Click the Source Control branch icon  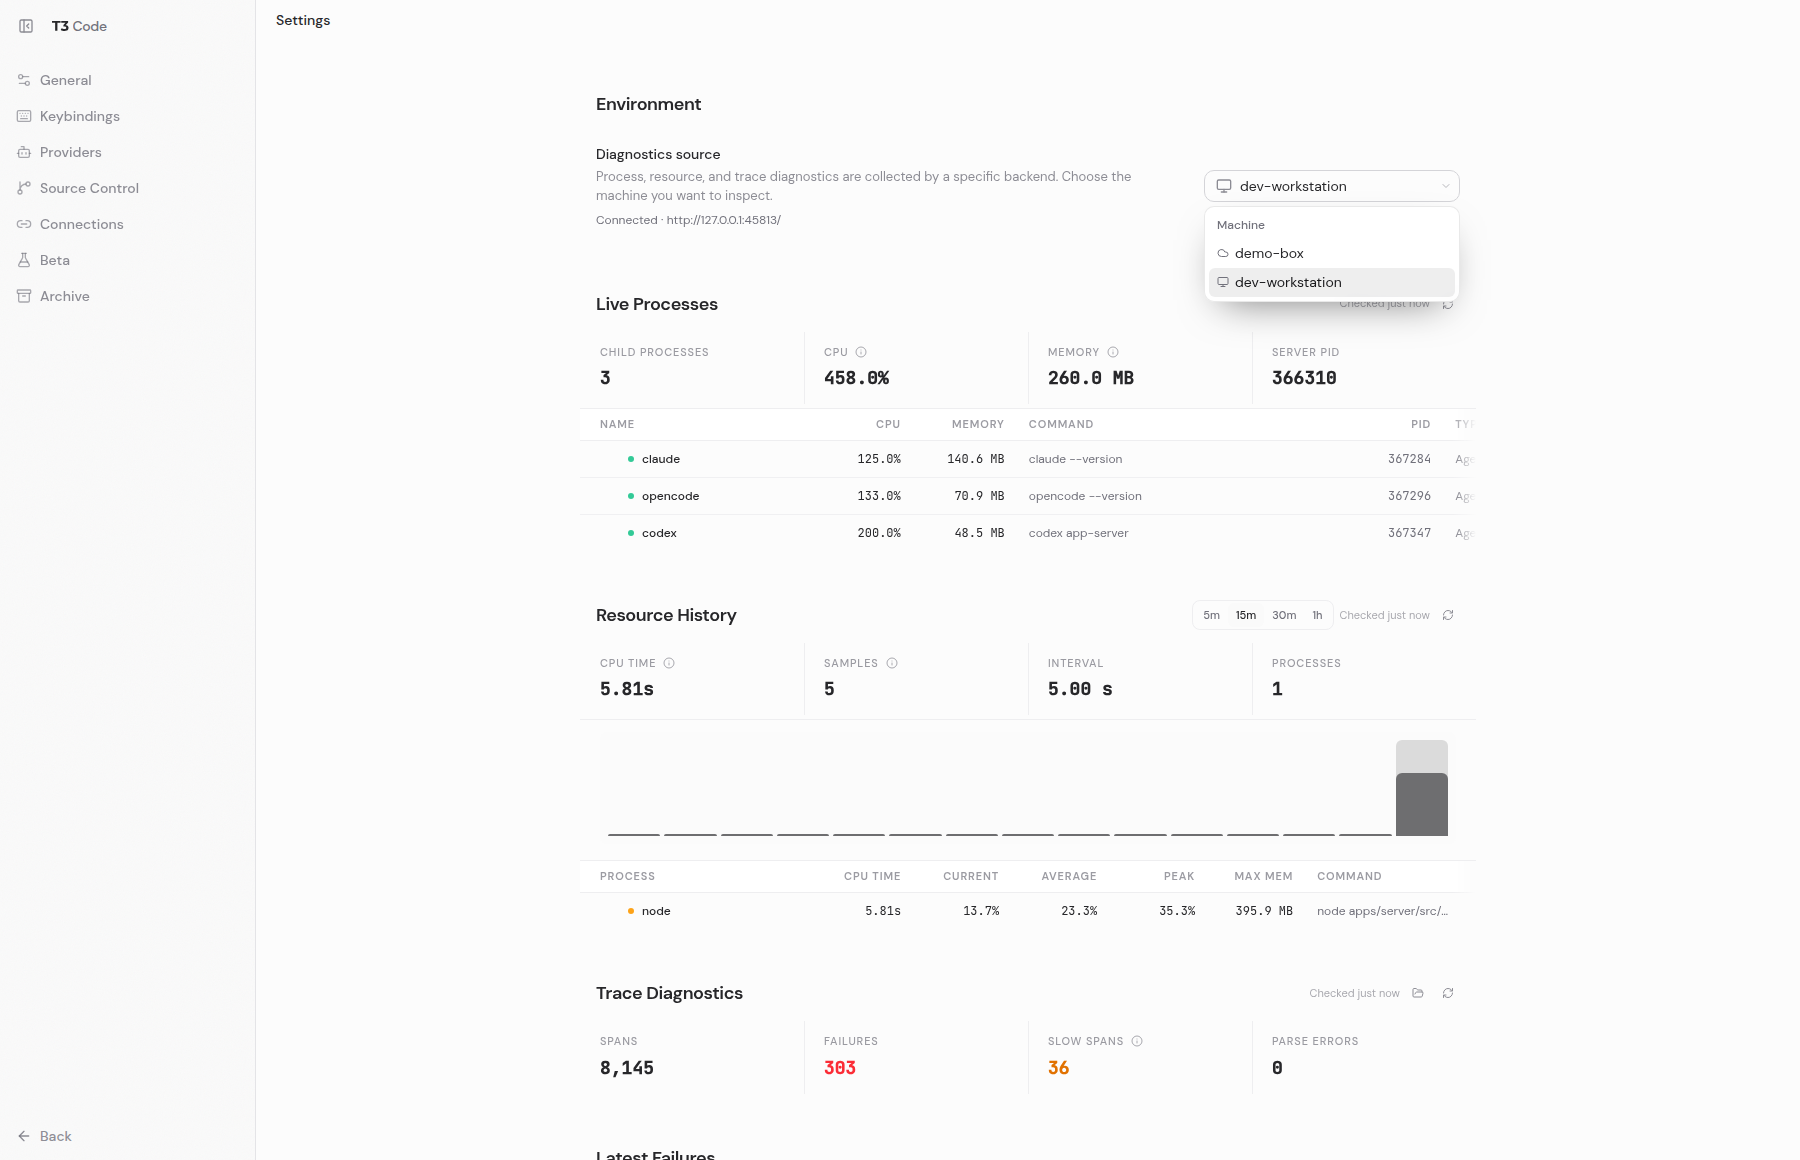[24, 188]
